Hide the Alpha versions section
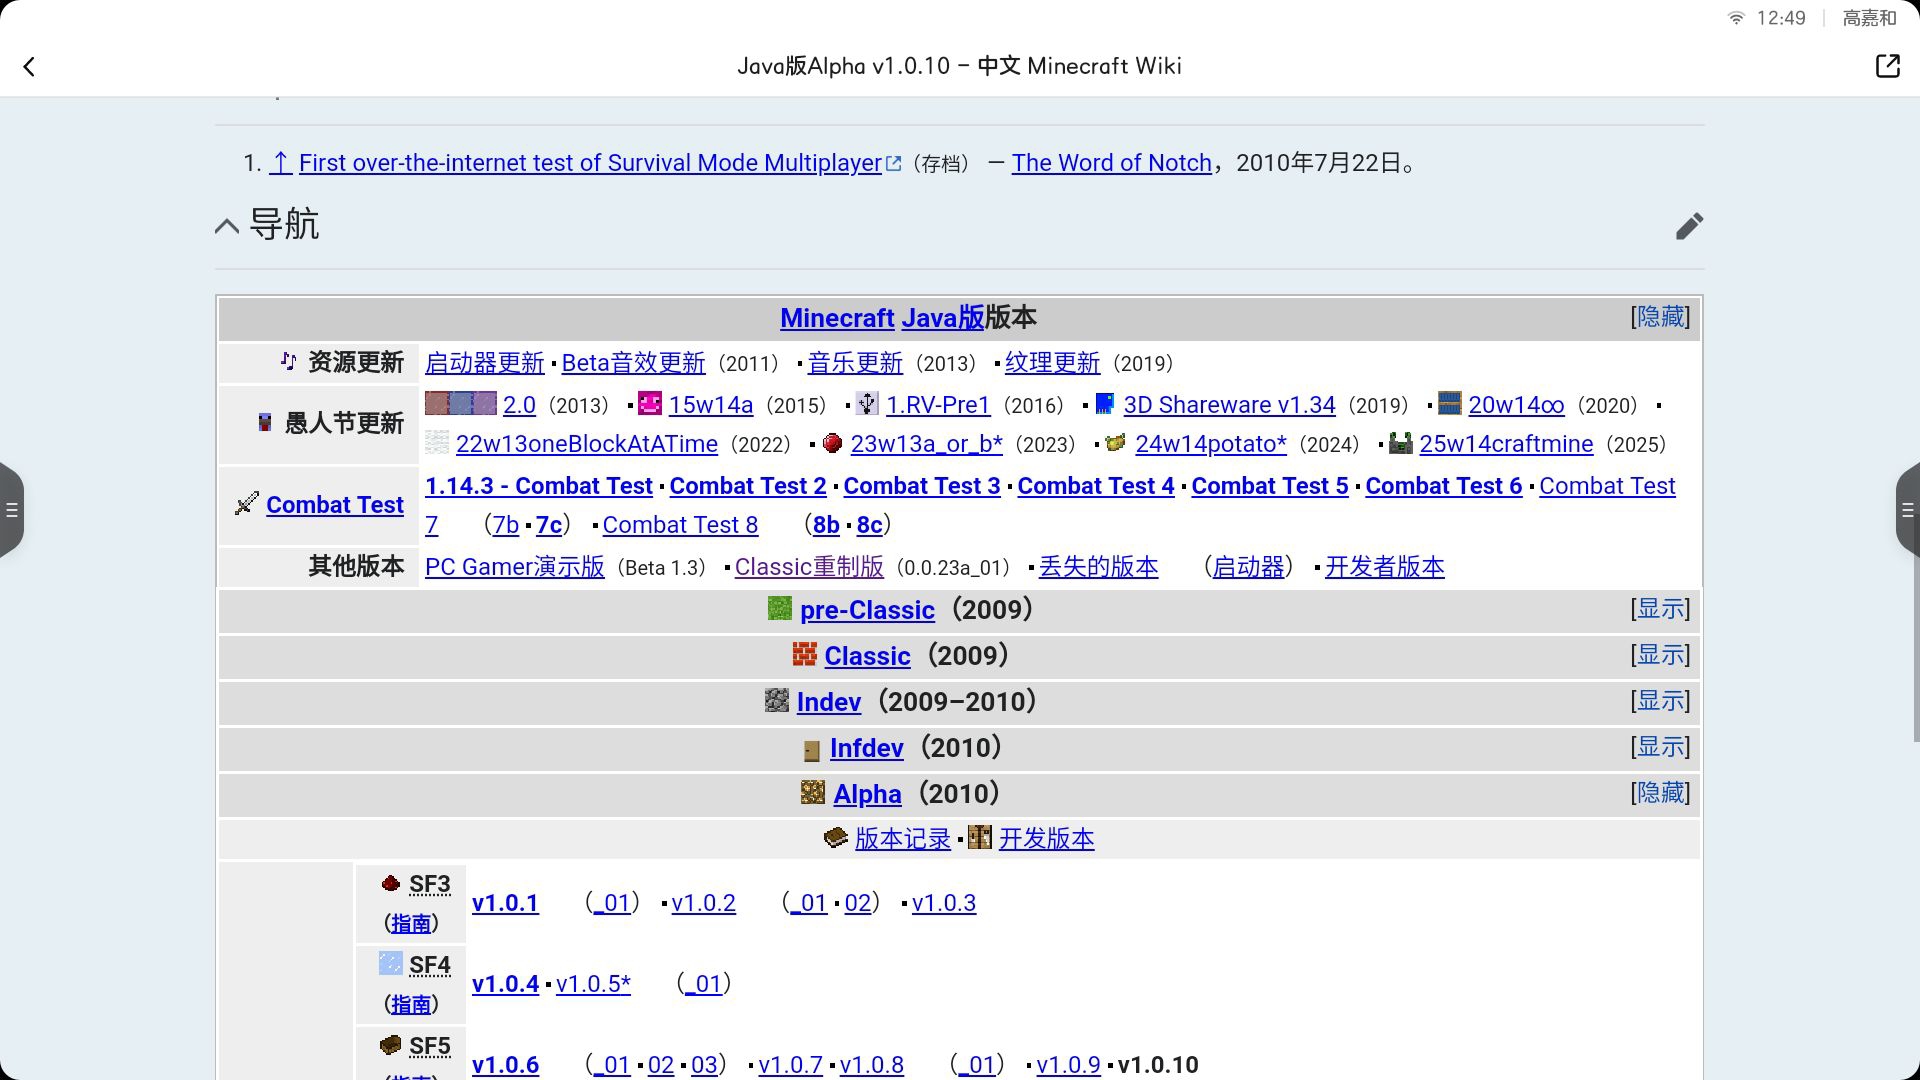This screenshot has width=1920, height=1080. pyautogui.click(x=1660, y=793)
